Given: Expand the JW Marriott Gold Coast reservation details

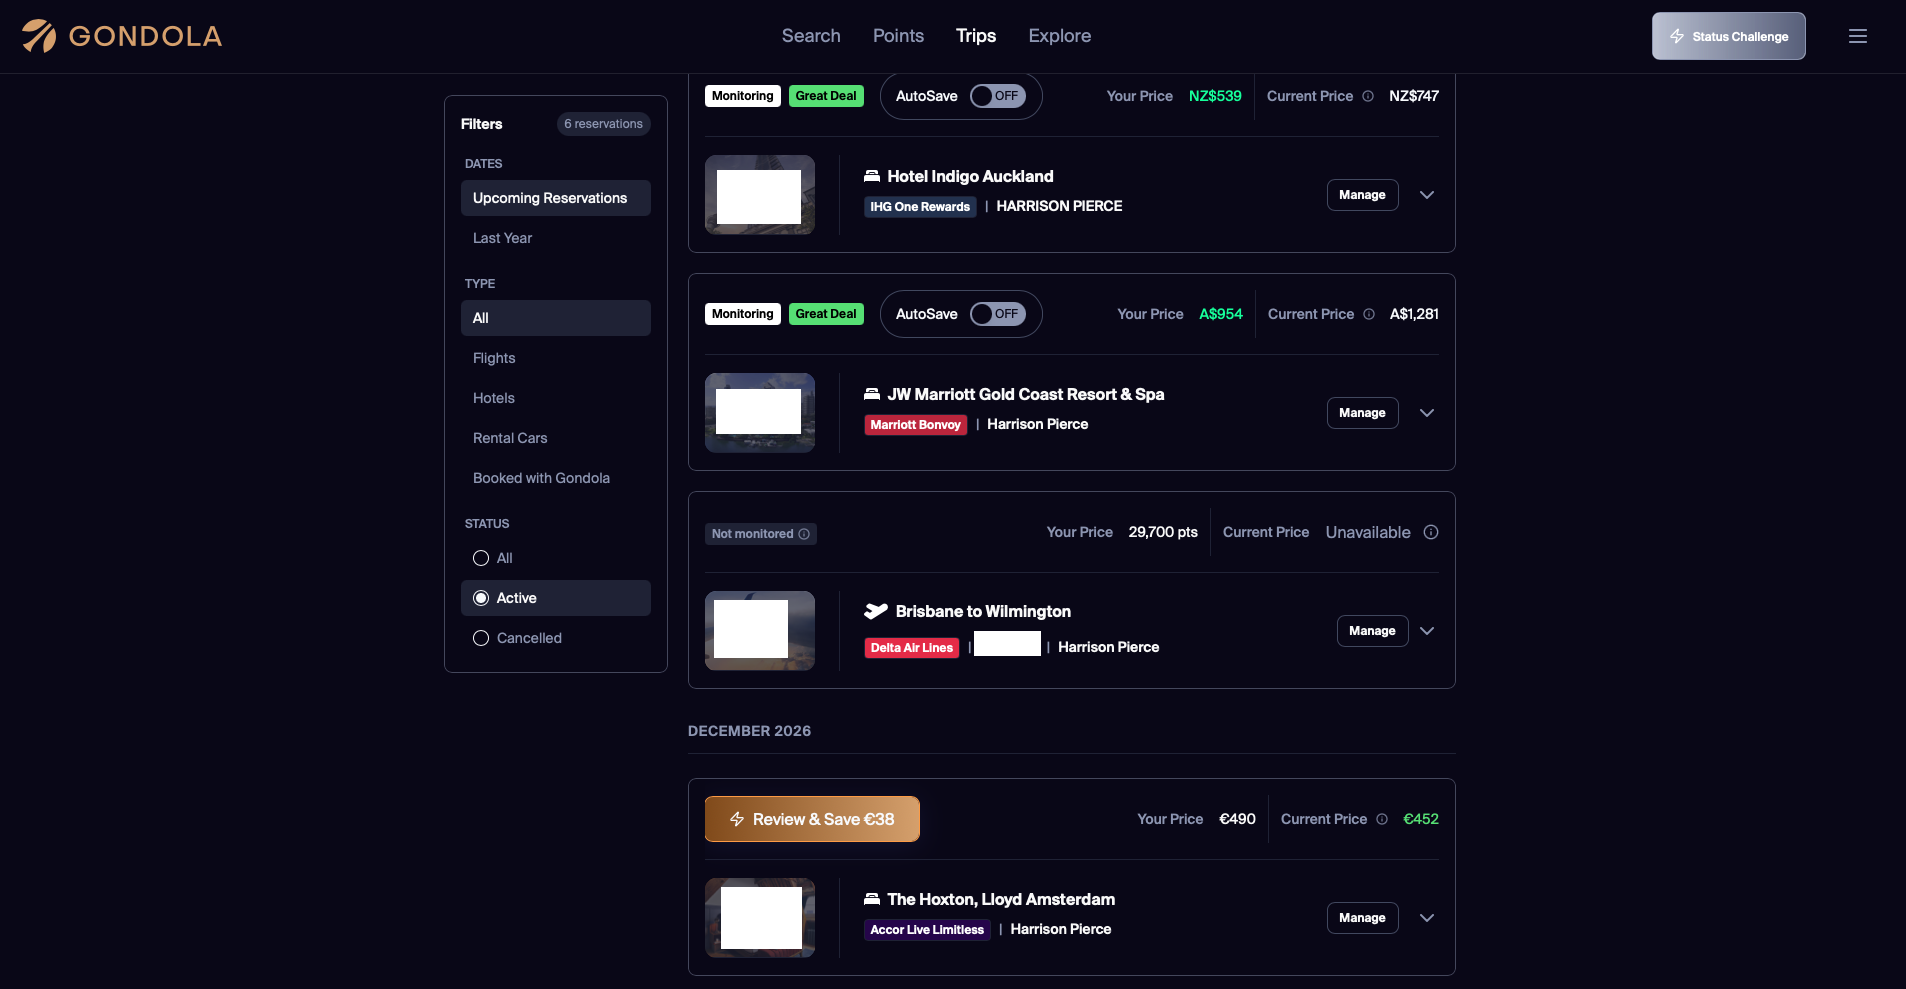Looking at the screenshot, I should (x=1427, y=413).
